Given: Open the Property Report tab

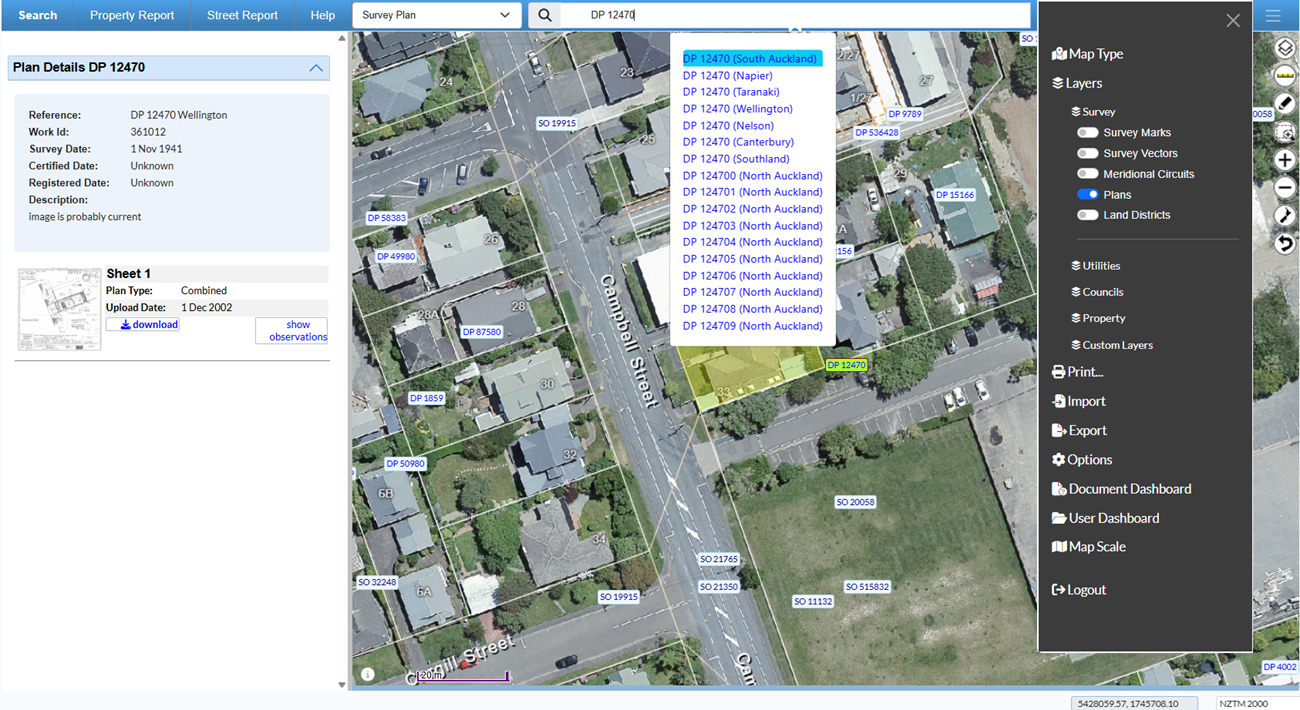Looking at the screenshot, I should [x=132, y=15].
